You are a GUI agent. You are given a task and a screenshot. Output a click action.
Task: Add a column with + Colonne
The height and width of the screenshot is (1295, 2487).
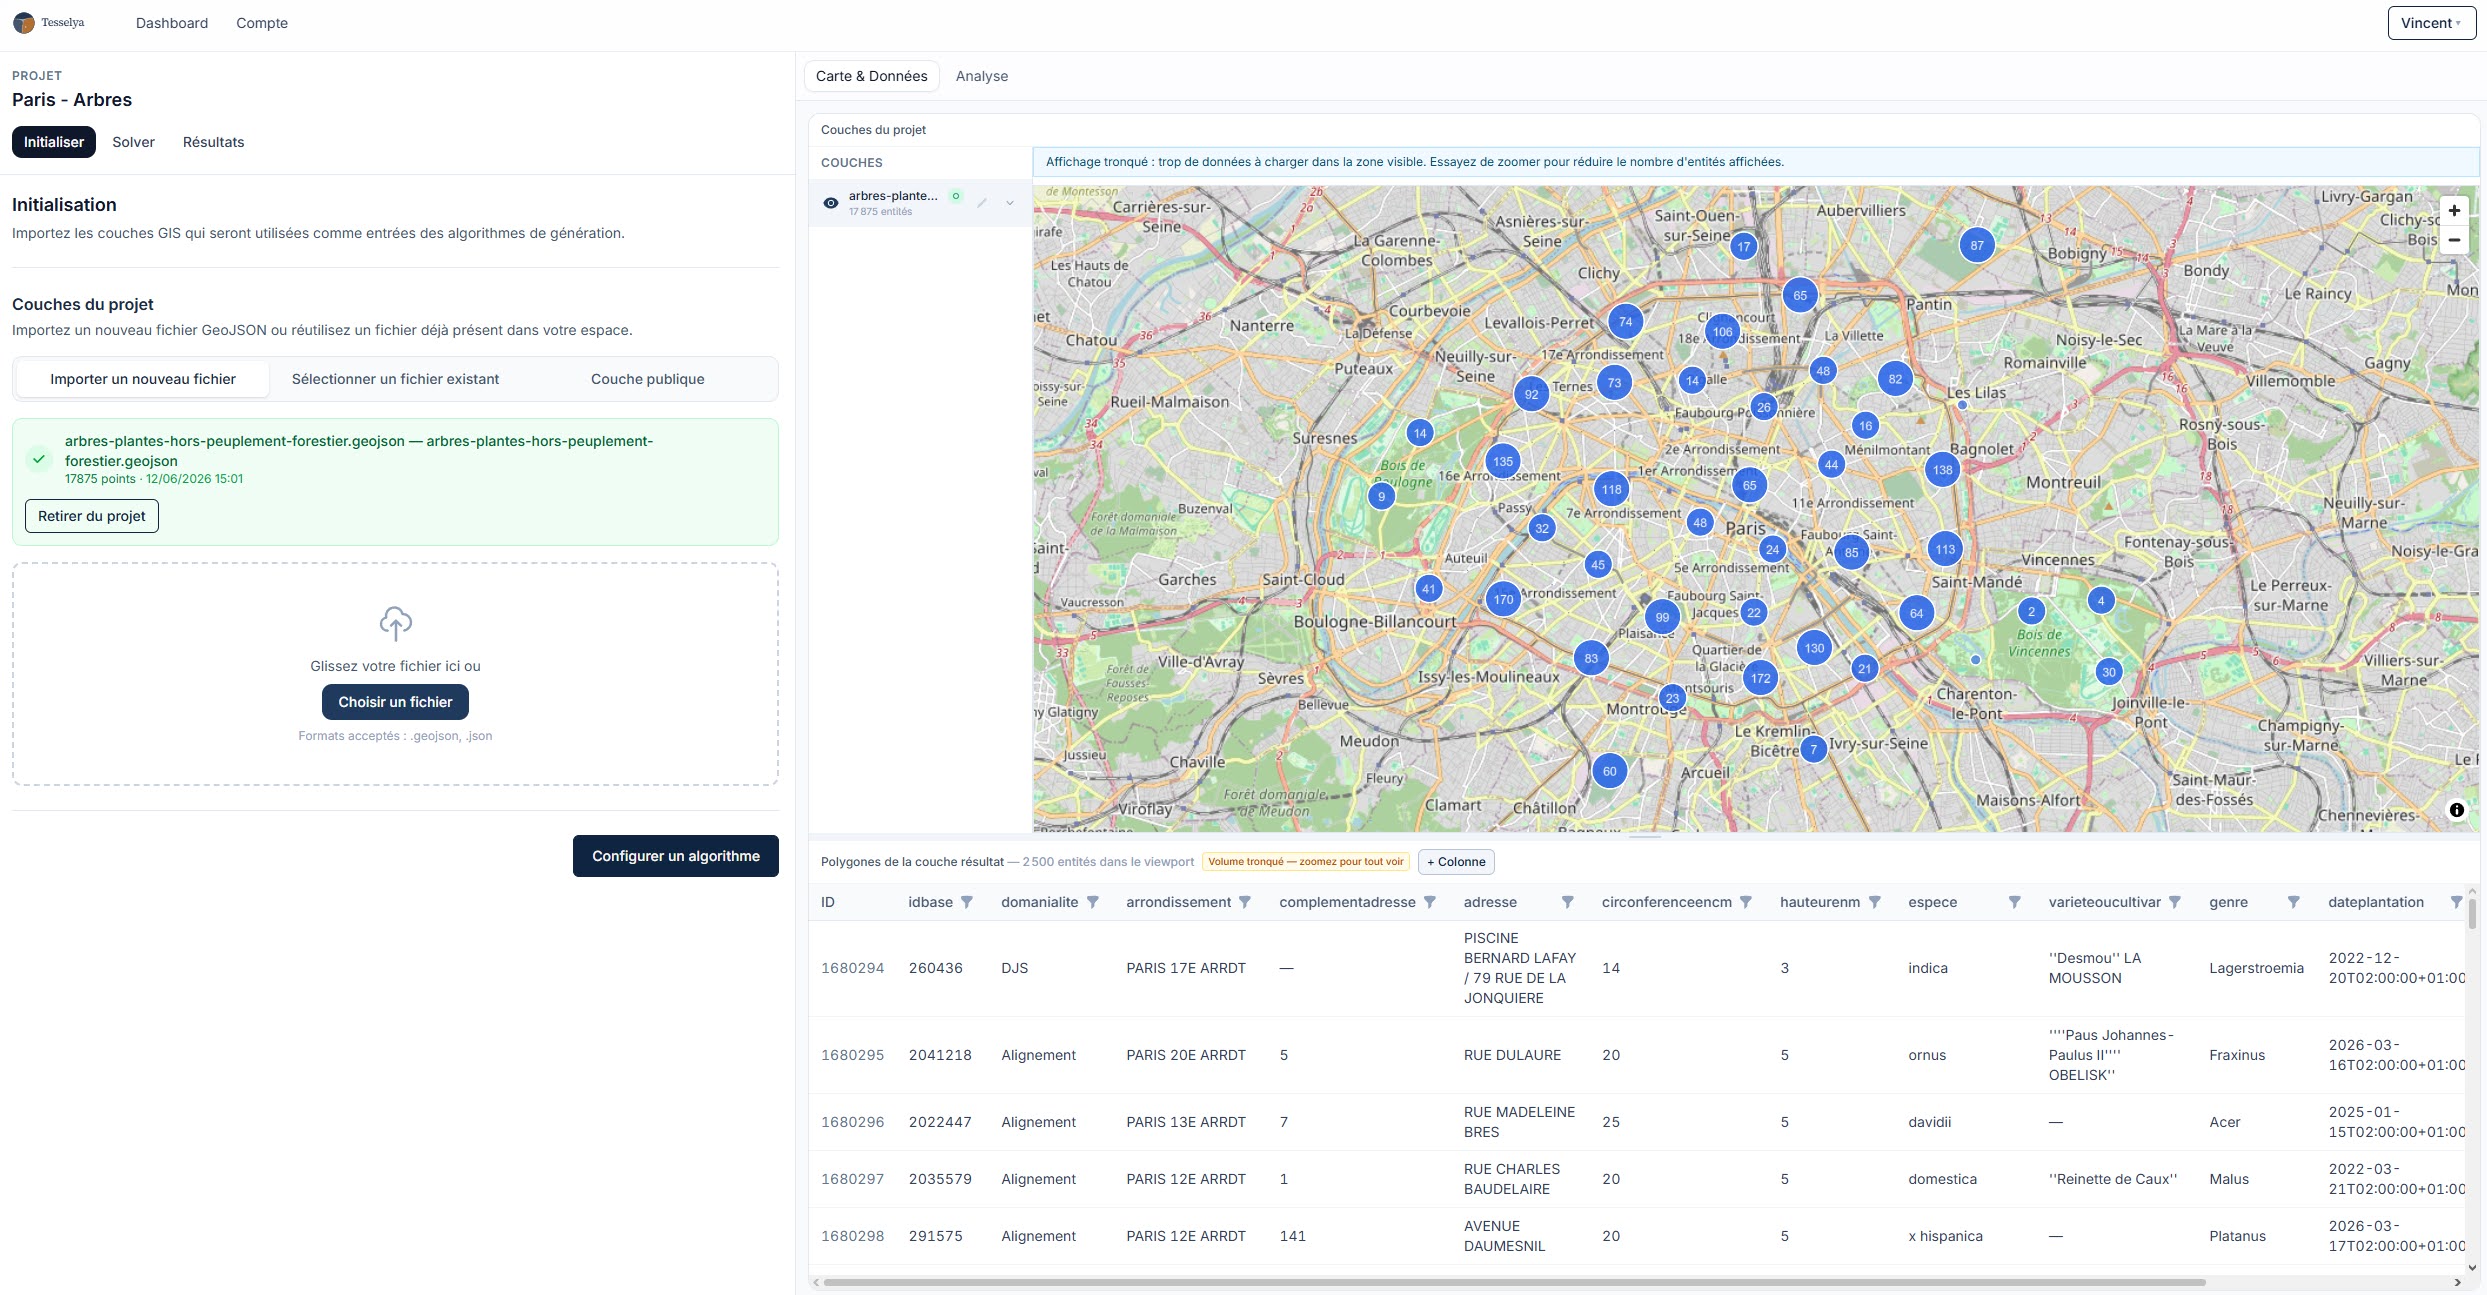[x=1456, y=862]
